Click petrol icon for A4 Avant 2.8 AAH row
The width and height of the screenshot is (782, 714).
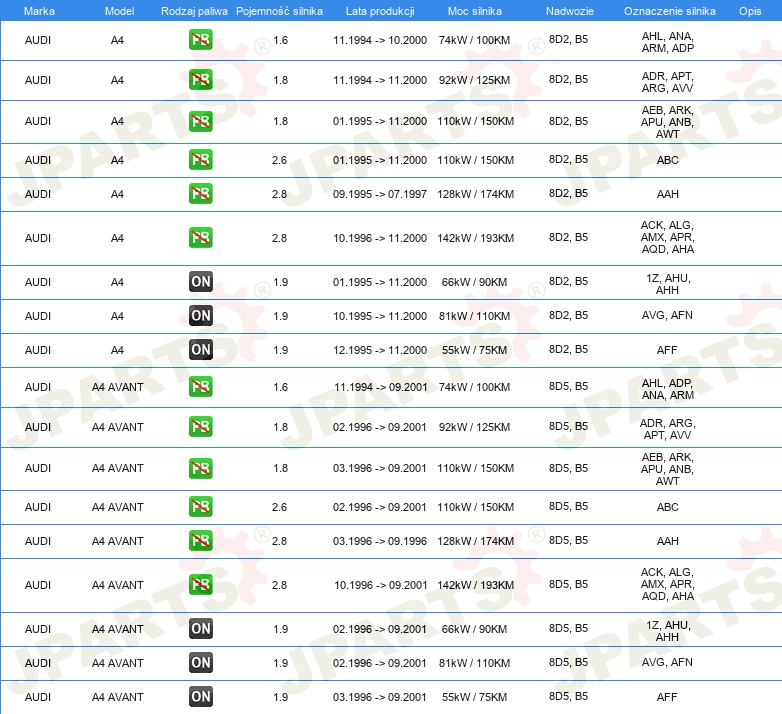pyautogui.click(x=200, y=540)
